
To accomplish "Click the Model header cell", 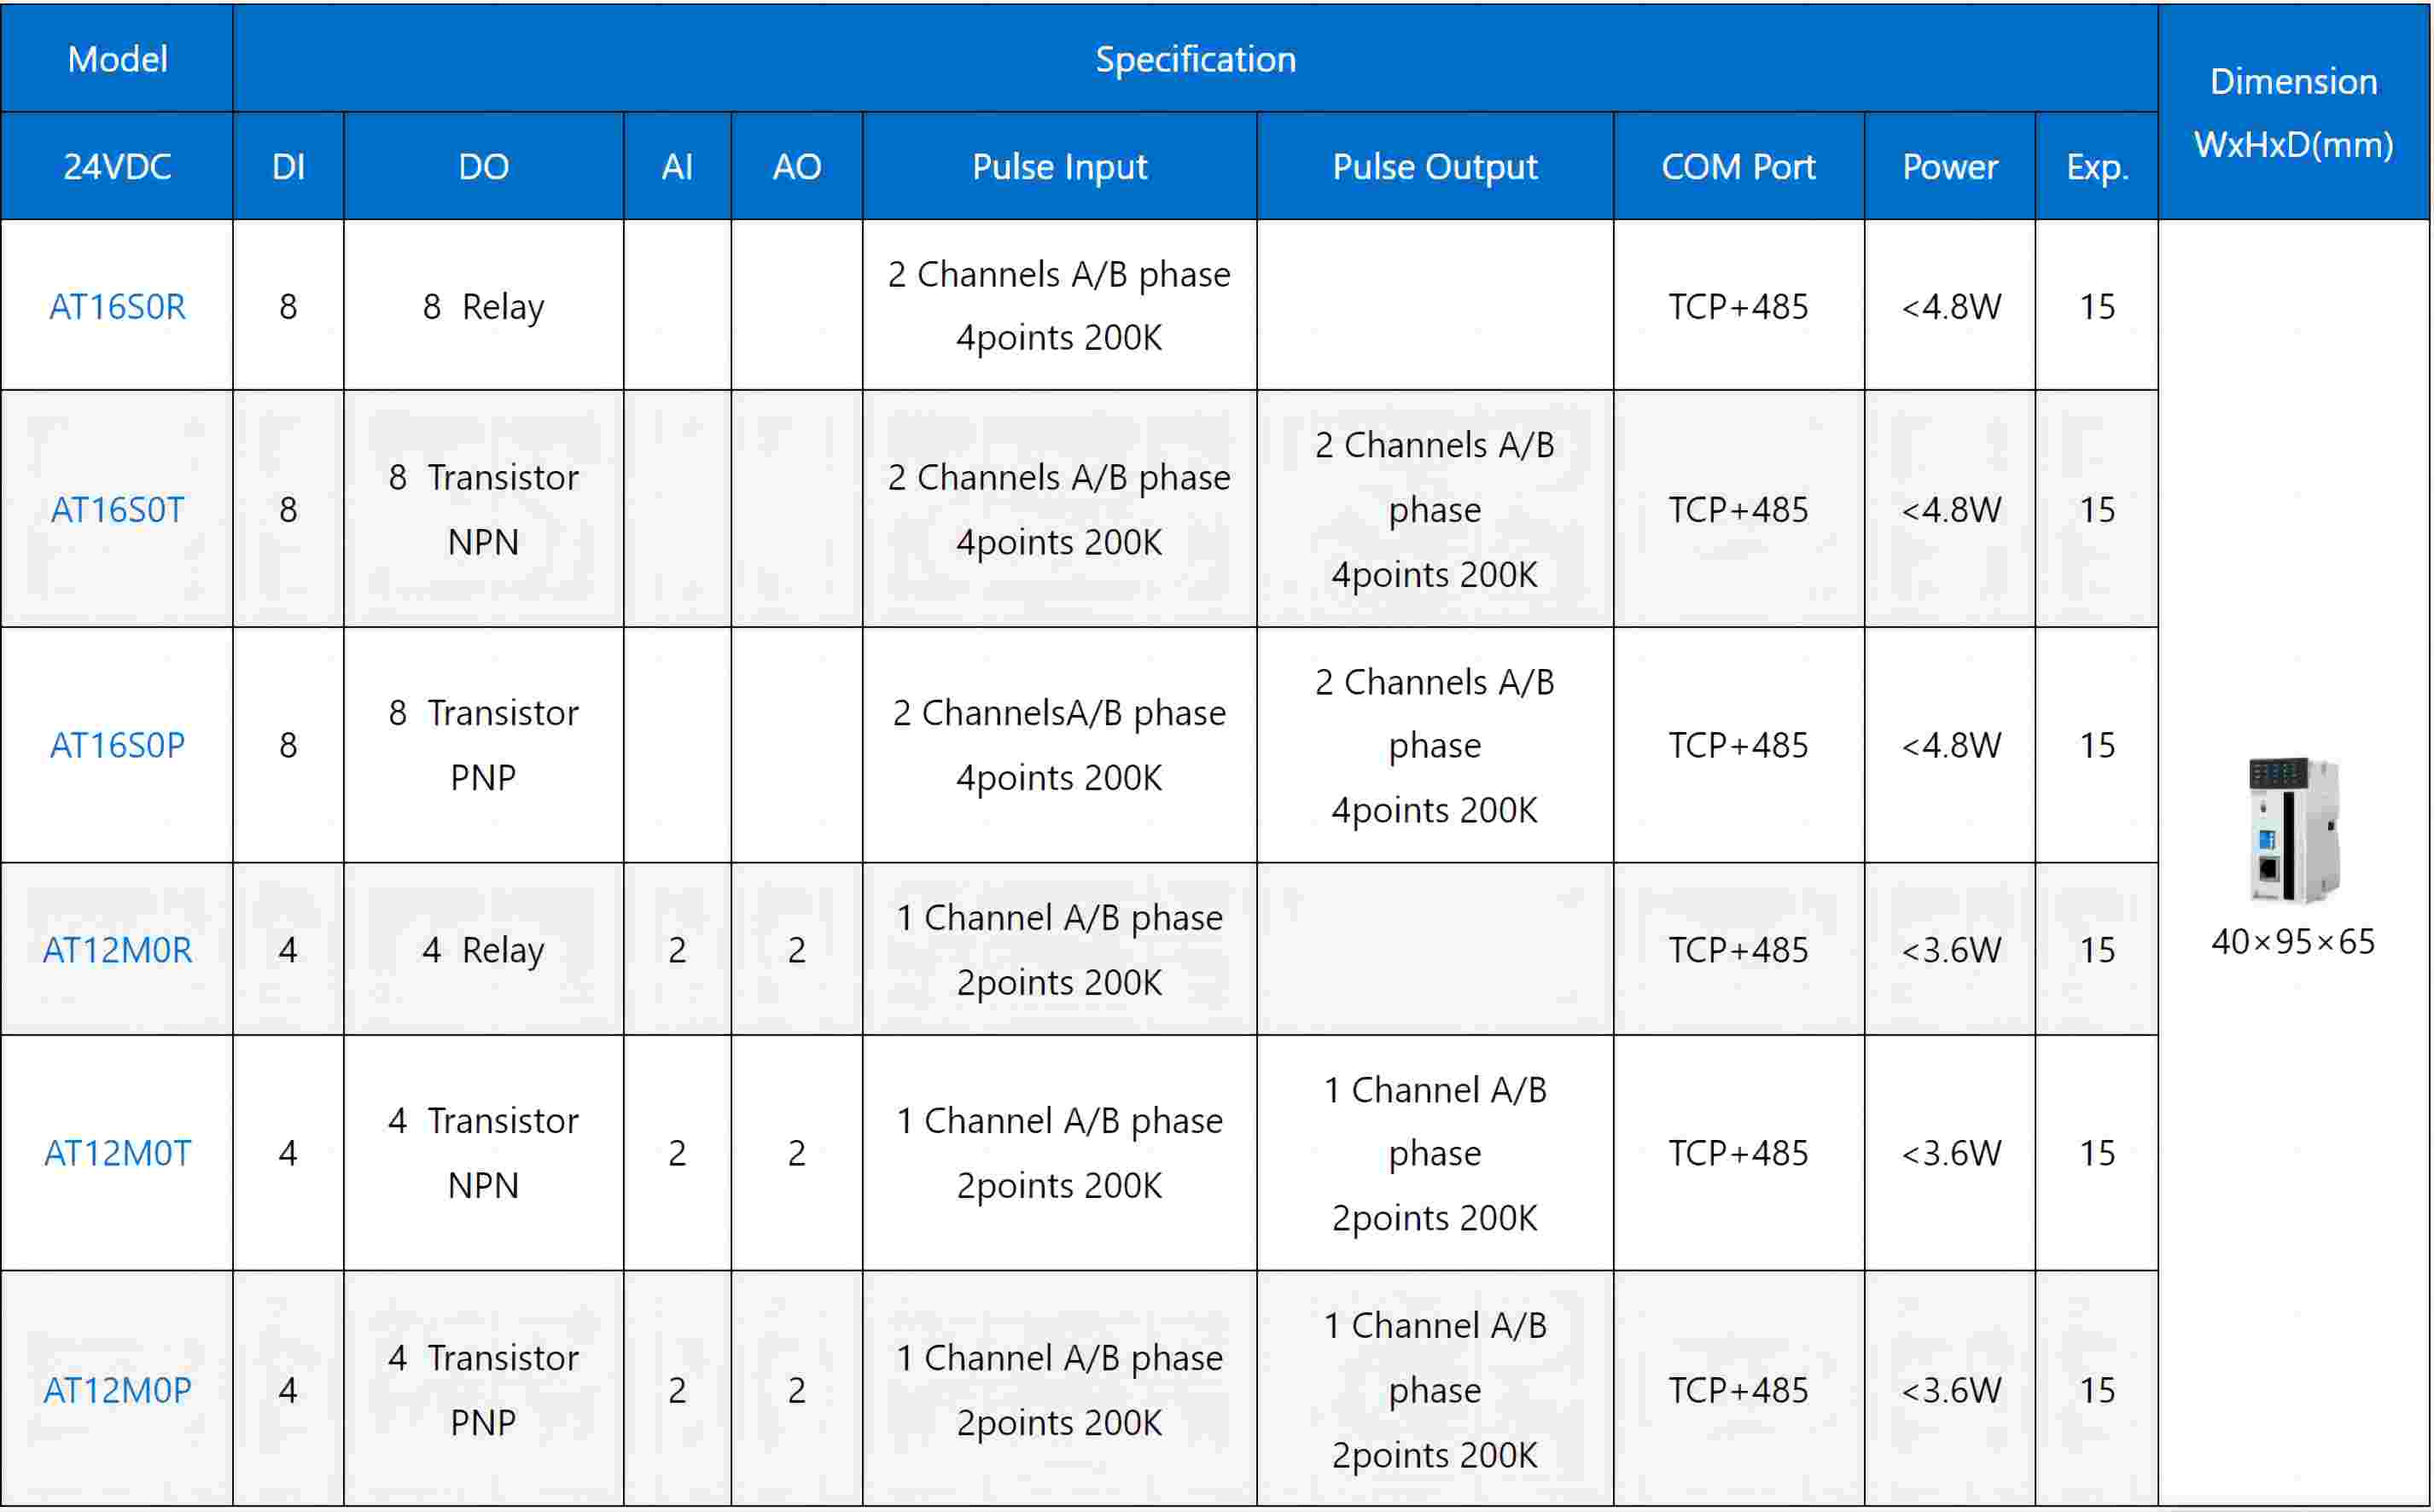I will (x=117, y=59).
